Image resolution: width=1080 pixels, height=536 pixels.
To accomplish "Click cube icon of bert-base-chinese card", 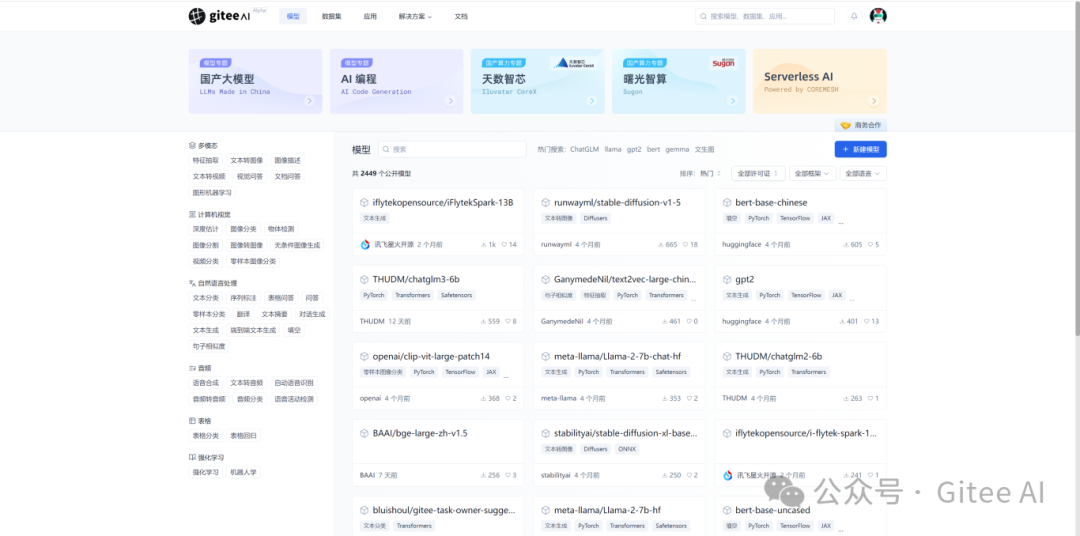I will click(727, 203).
